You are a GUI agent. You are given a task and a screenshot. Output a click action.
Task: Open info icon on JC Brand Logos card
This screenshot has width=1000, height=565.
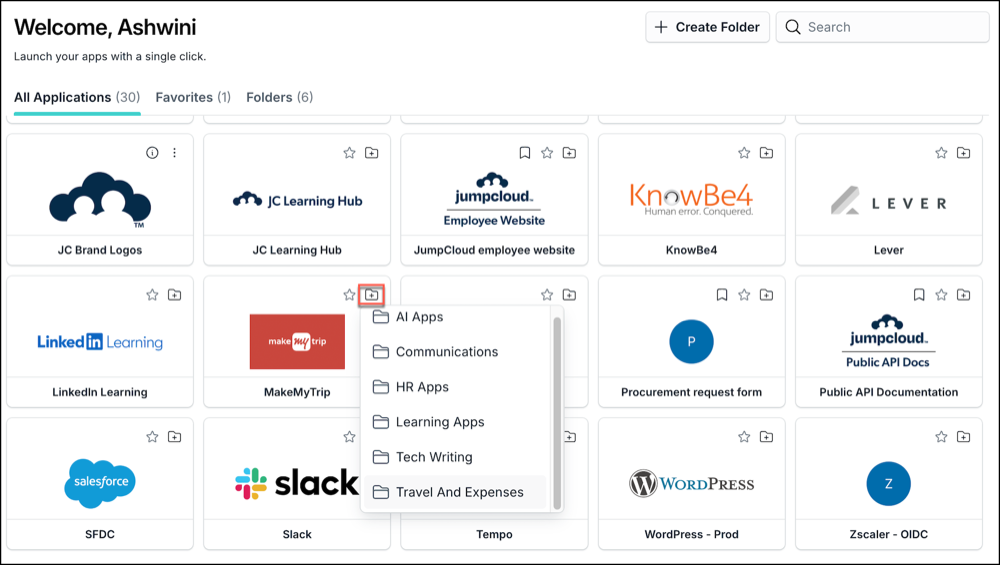[152, 152]
